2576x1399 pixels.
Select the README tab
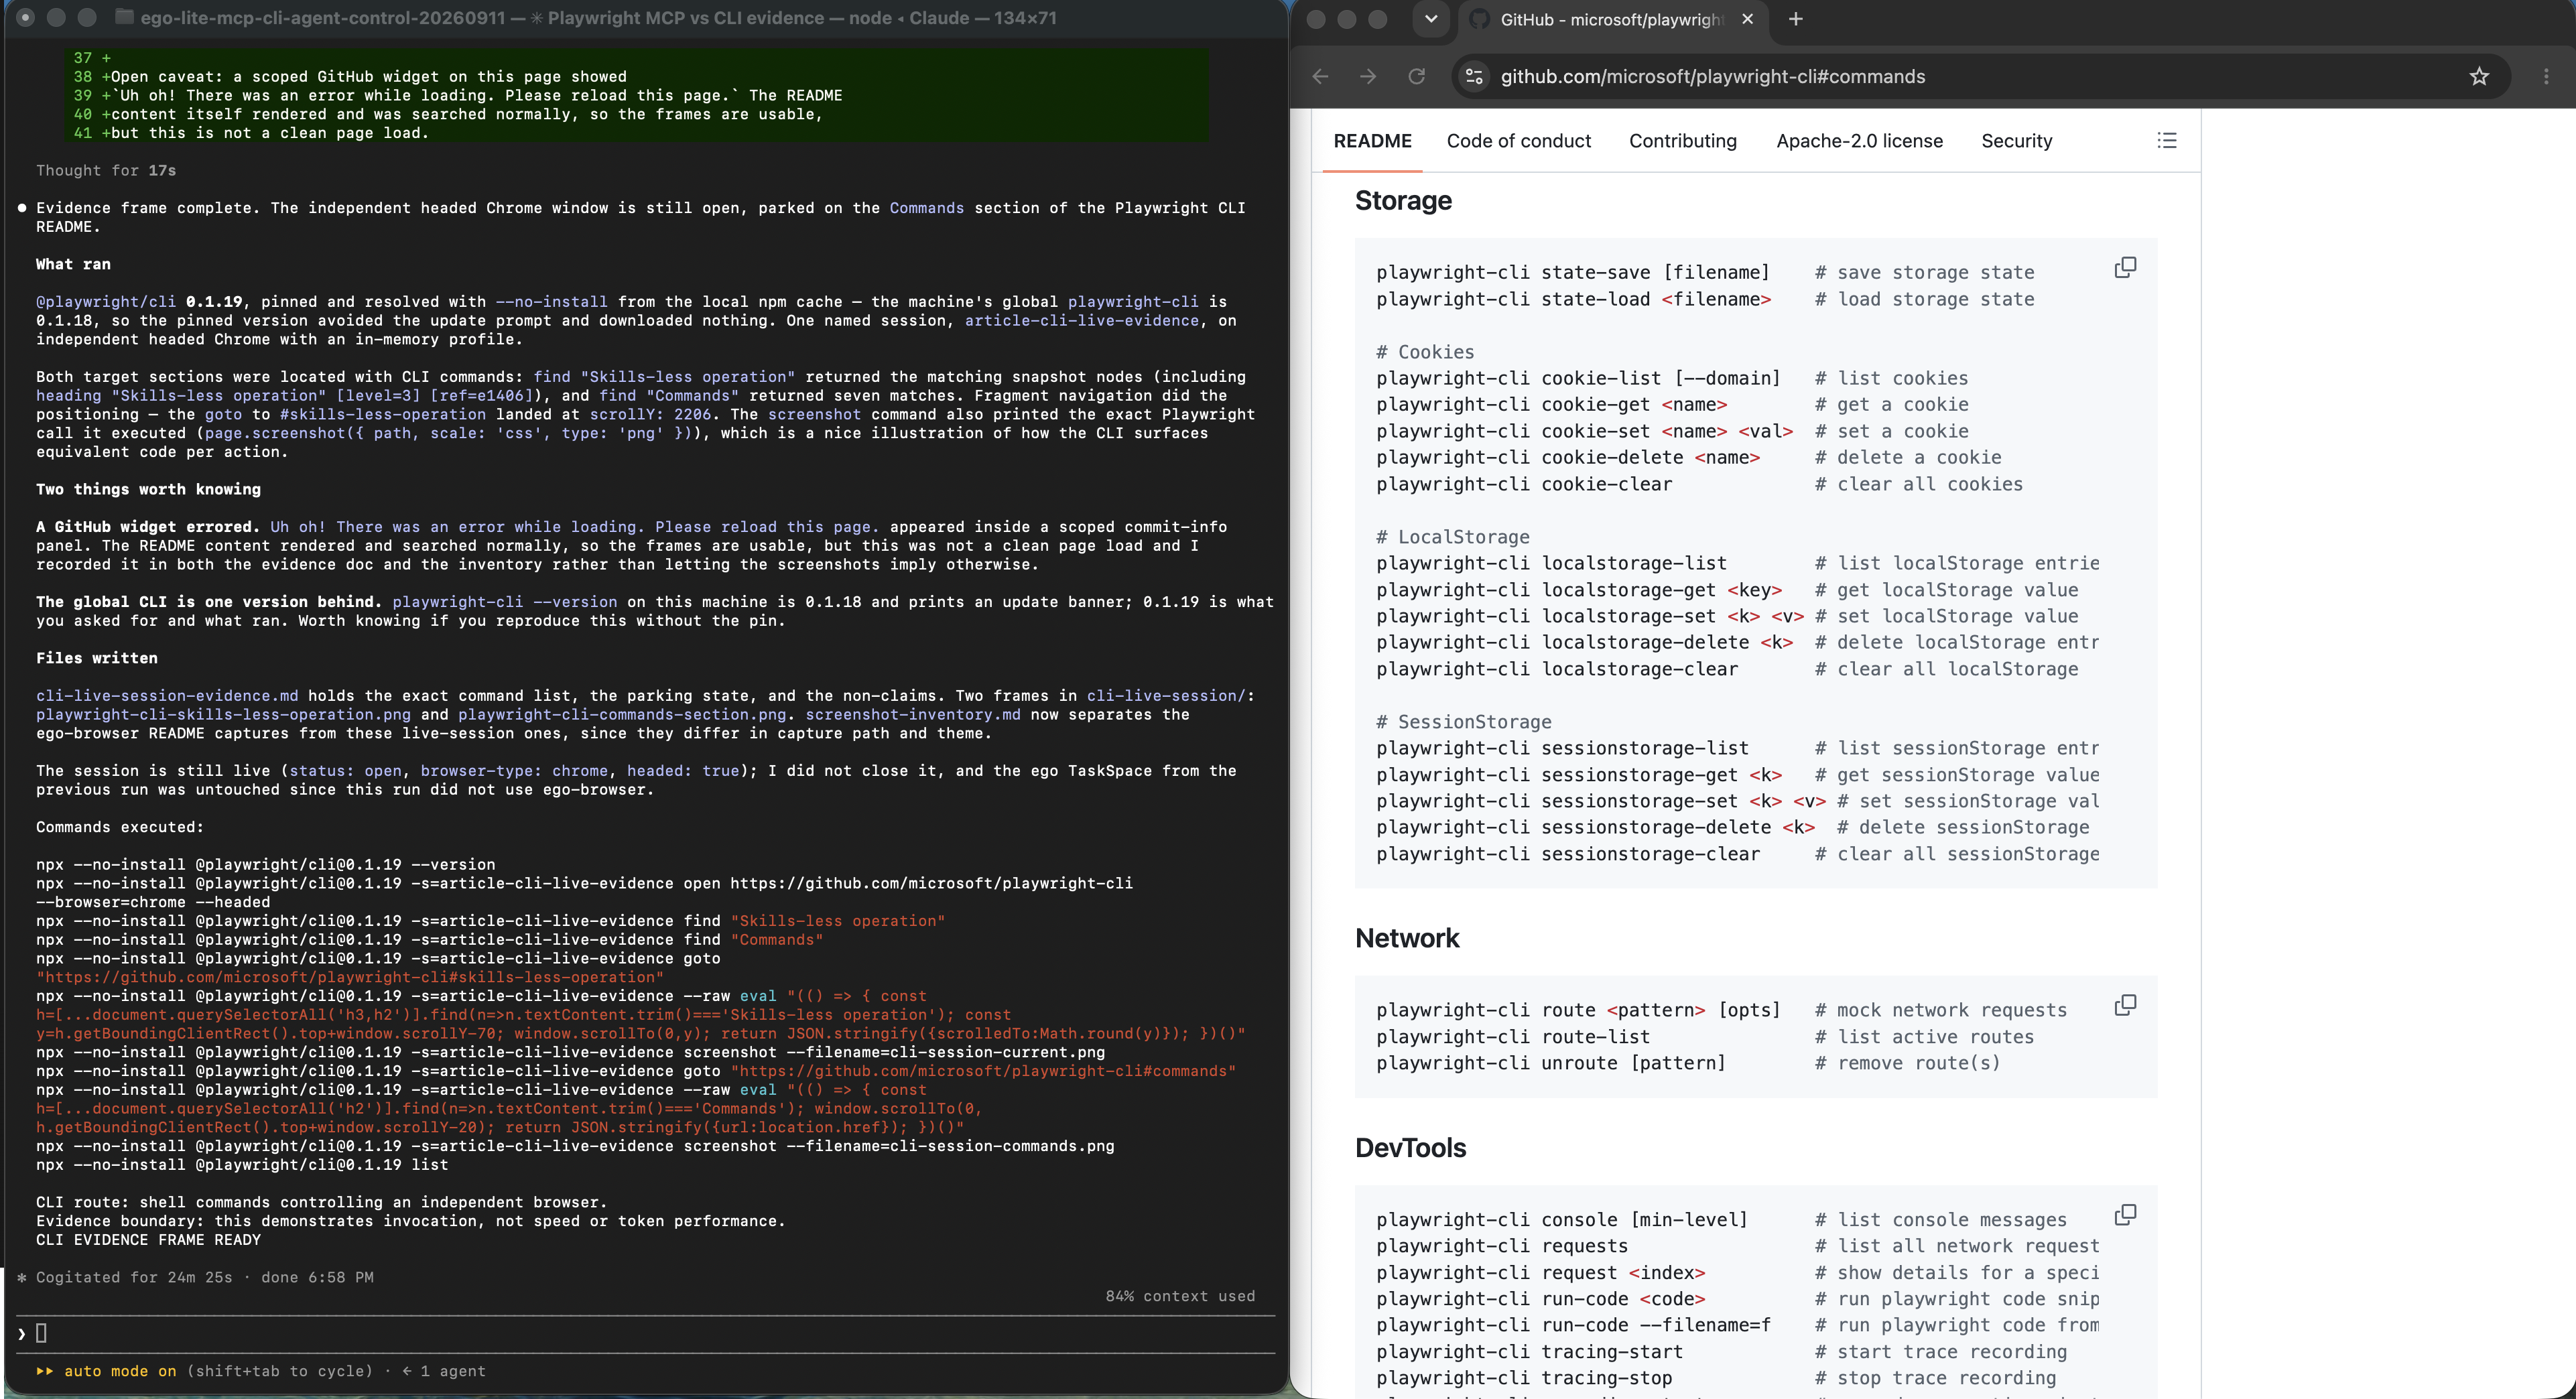click(x=1372, y=141)
